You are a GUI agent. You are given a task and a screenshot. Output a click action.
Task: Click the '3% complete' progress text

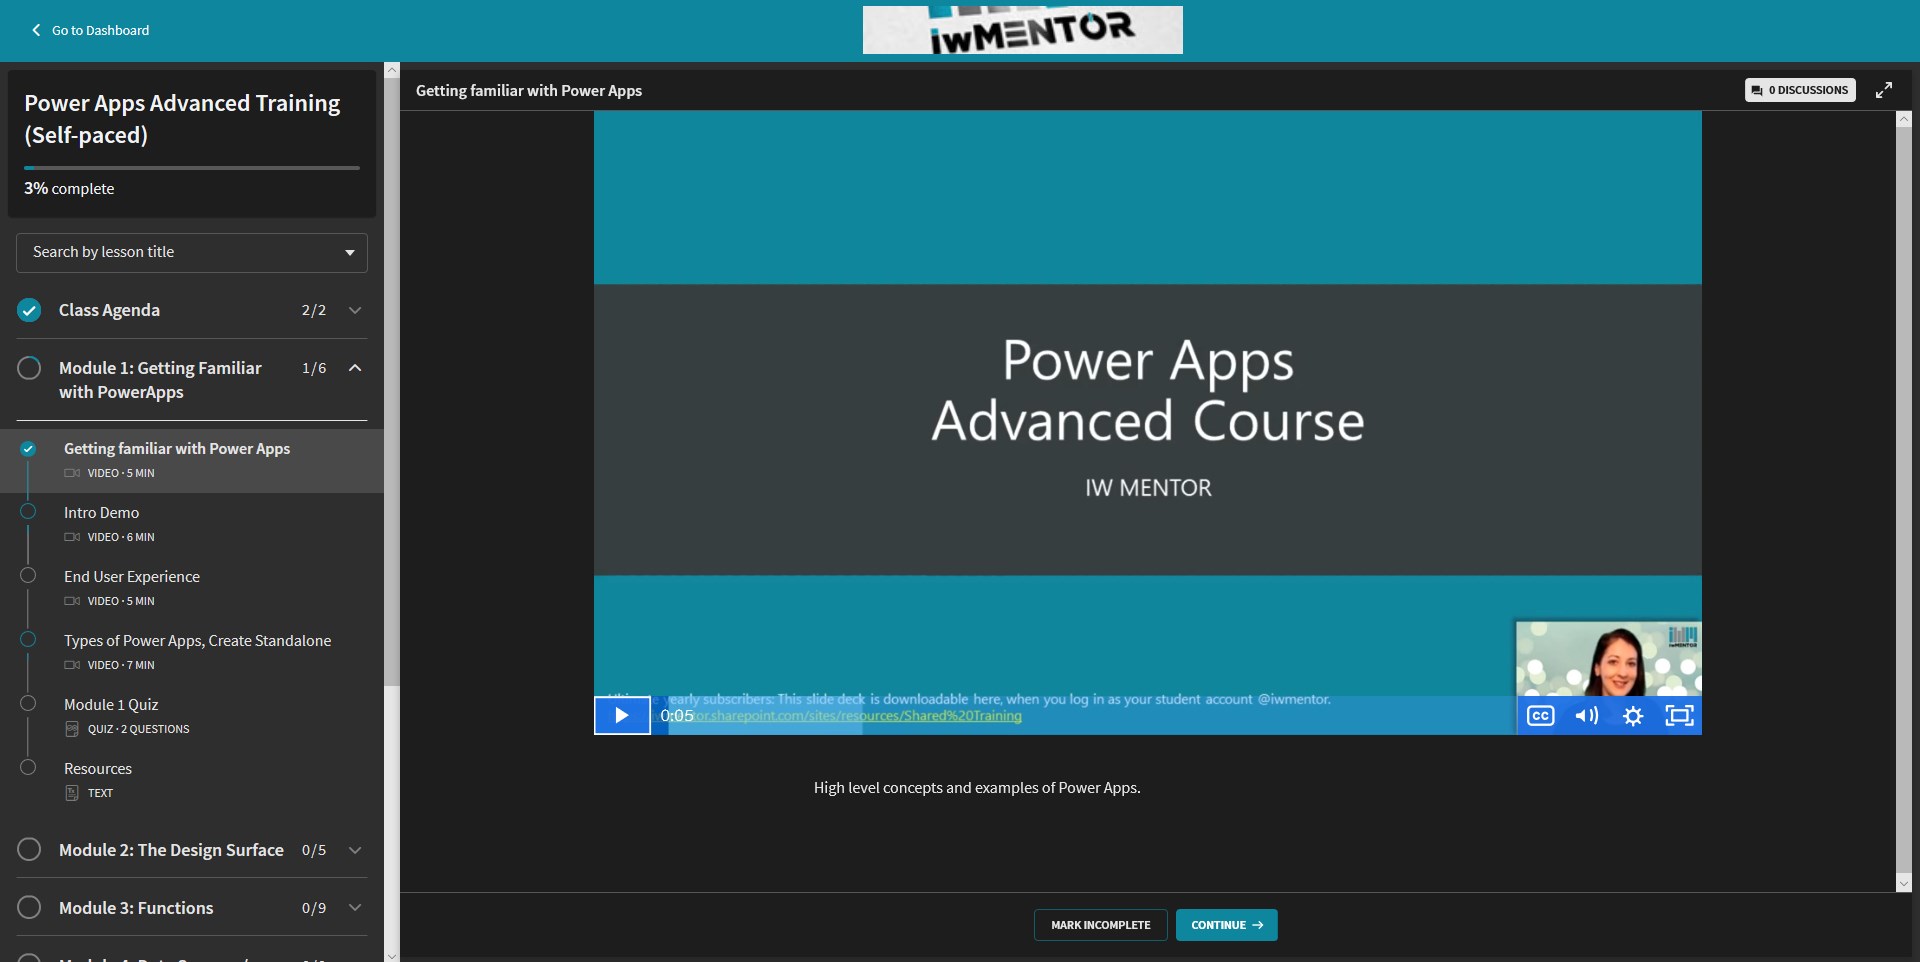69,188
